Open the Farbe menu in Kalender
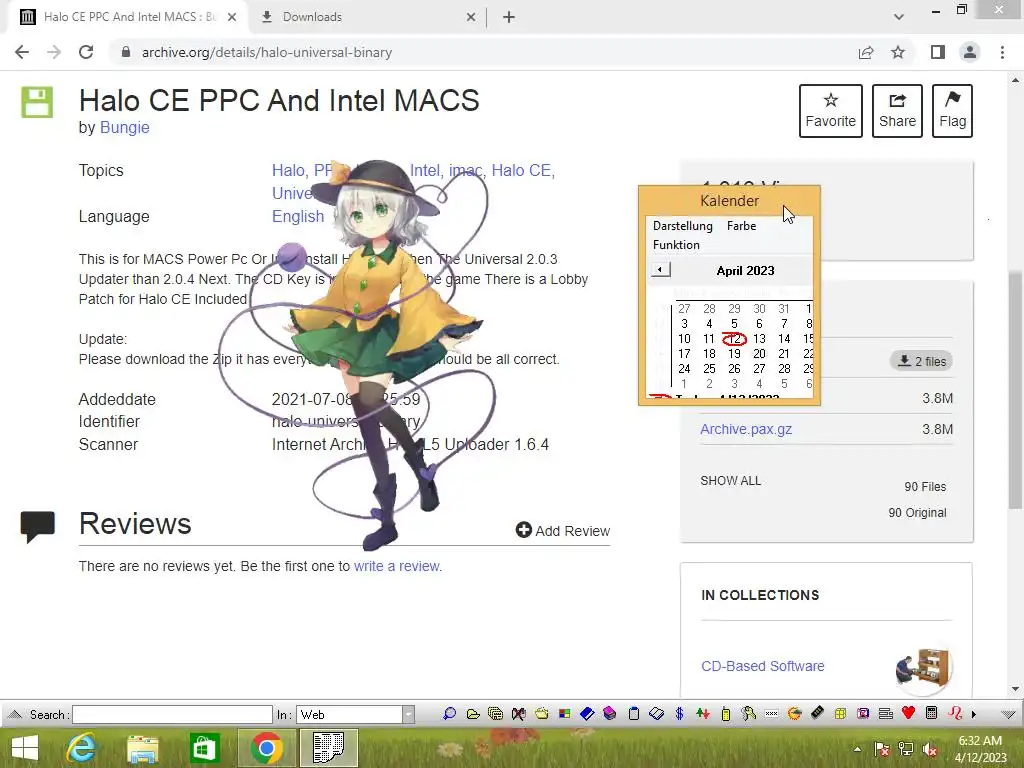This screenshot has width=1024, height=768. click(x=741, y=225)
